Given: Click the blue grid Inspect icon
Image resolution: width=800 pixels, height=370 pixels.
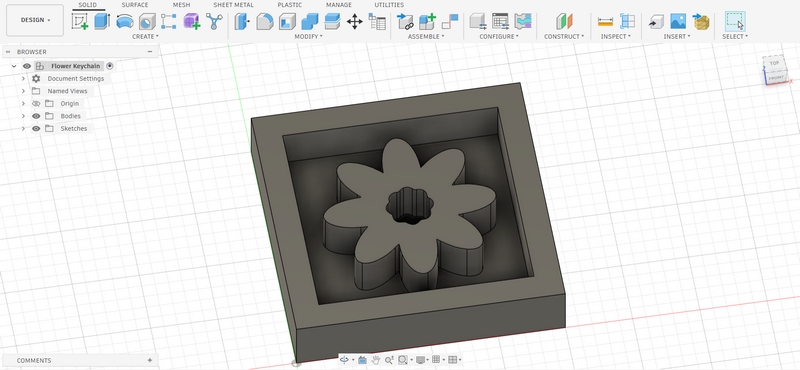Looking at the screenshot, I should point(627,21).
